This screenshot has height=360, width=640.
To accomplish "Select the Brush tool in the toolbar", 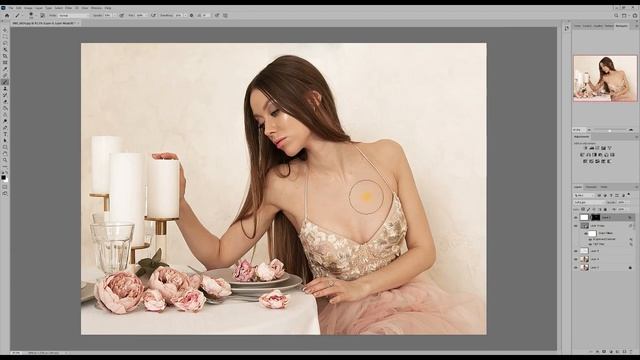I will 5,82.
